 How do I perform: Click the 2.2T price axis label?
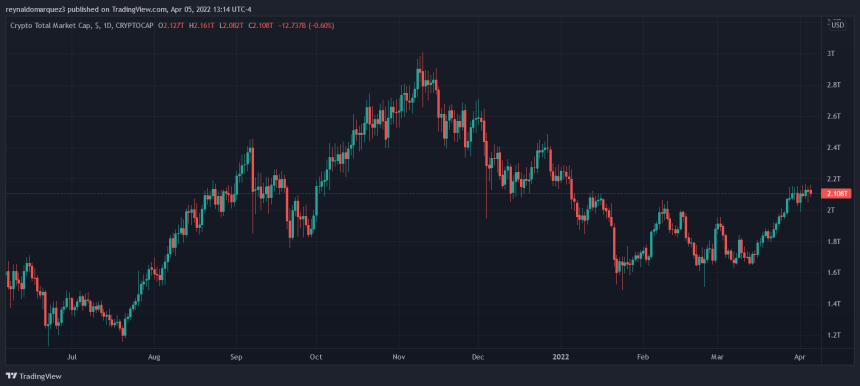[x=833, y=179]
